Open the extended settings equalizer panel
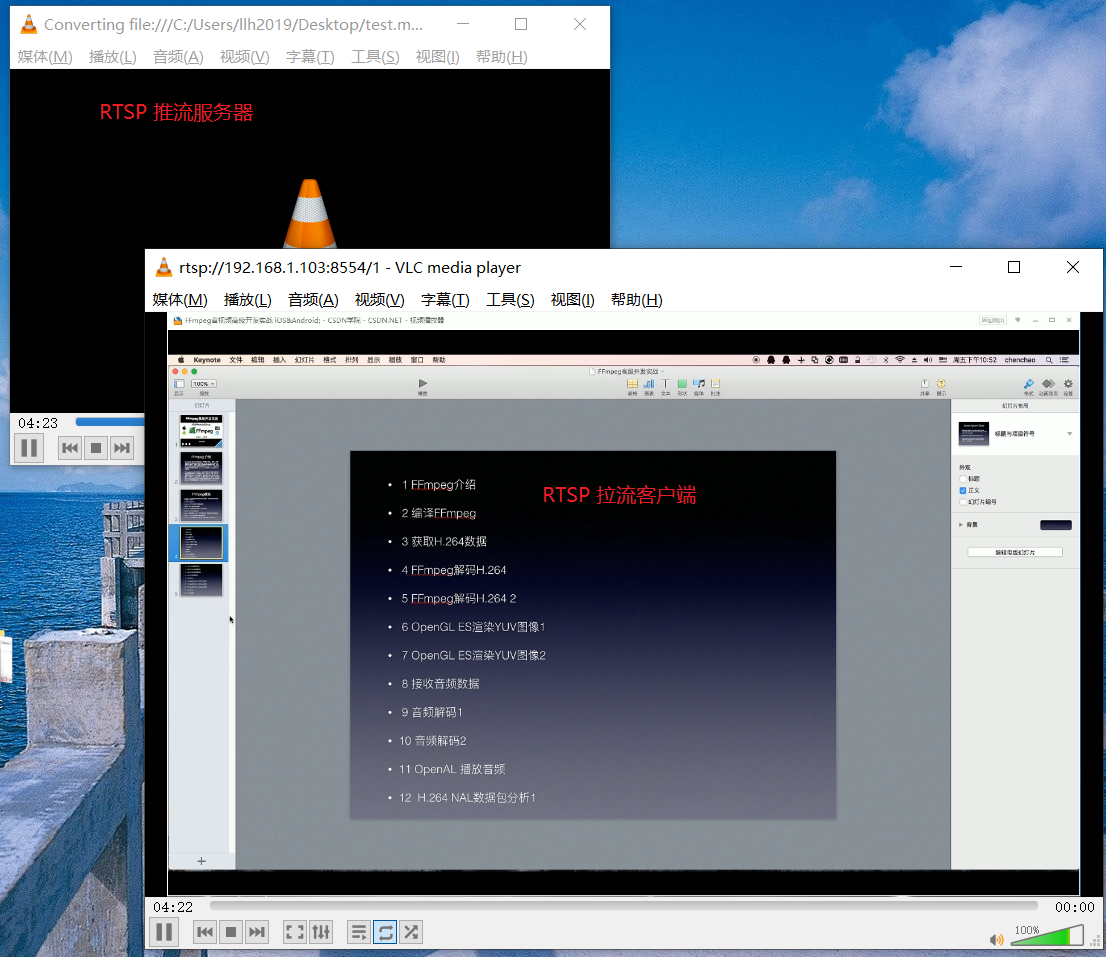Image resolution: width=1106 pixels, height=957 pixels. point(320,931)
